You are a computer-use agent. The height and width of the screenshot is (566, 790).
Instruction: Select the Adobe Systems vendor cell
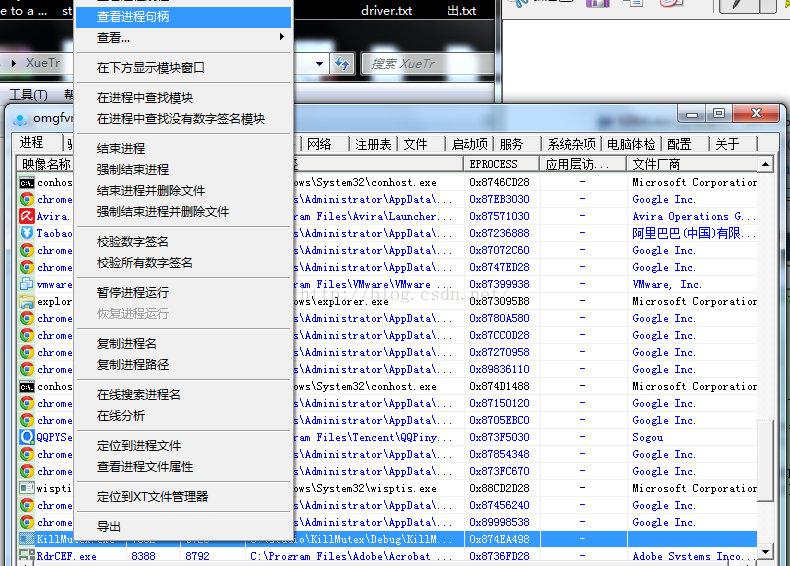(692, 556)
